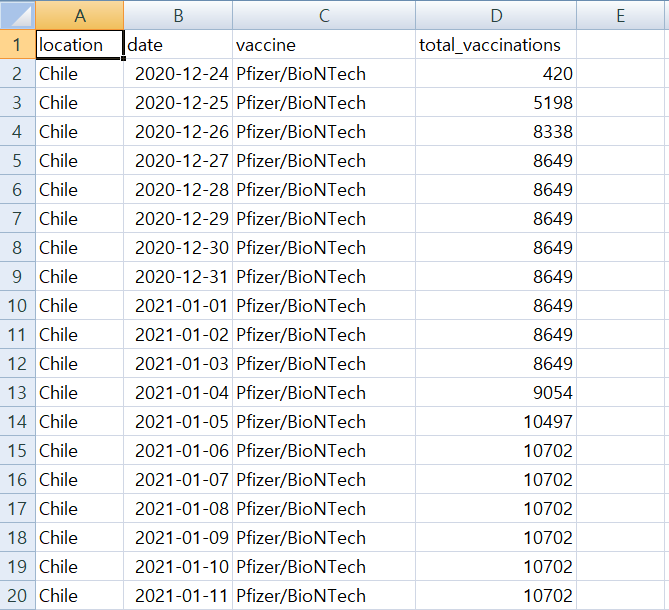669x610 pixels.
Task: Select the cell with date 2020-12-27
Action: [178, 160]
